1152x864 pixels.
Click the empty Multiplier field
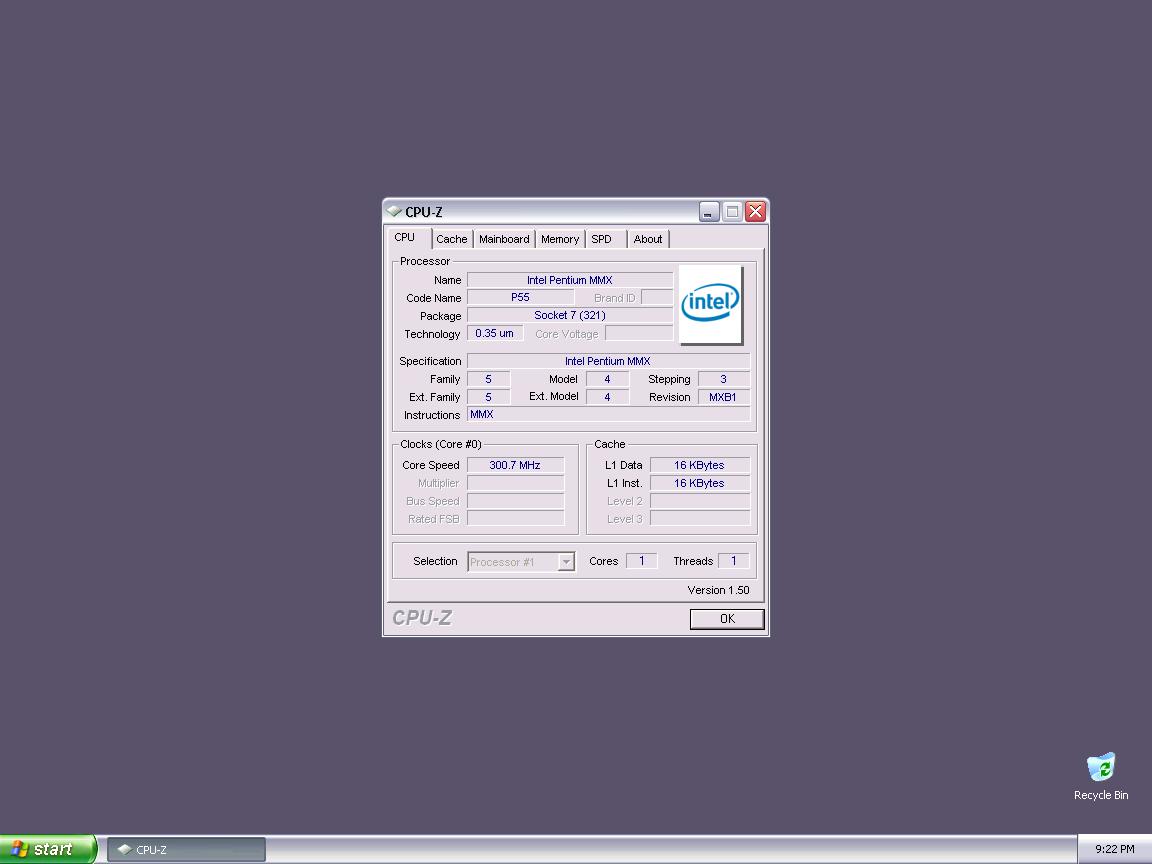pos(515,483)
